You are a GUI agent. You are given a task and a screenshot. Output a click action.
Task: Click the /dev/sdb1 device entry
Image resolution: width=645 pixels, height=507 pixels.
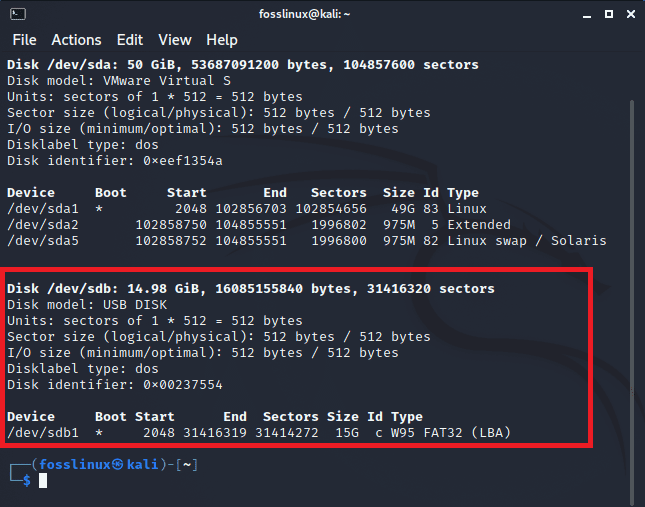pyautogui.click(x=43, y=433)
